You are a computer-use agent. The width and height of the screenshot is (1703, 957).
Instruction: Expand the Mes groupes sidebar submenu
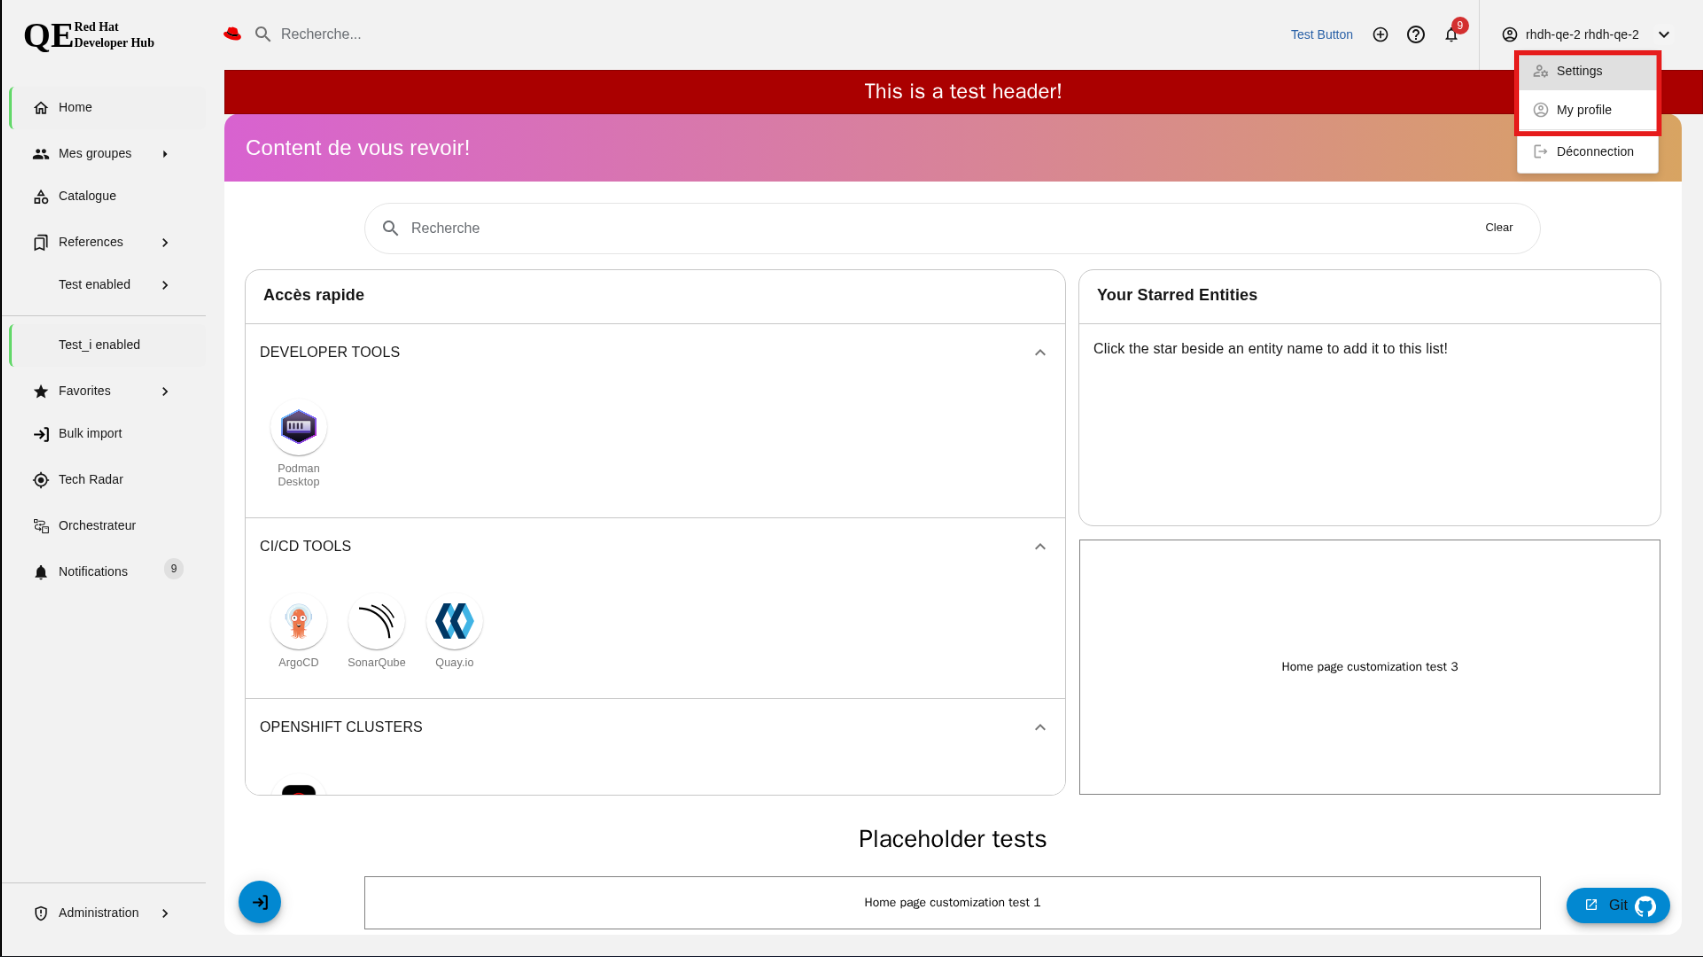click(165, 154)
